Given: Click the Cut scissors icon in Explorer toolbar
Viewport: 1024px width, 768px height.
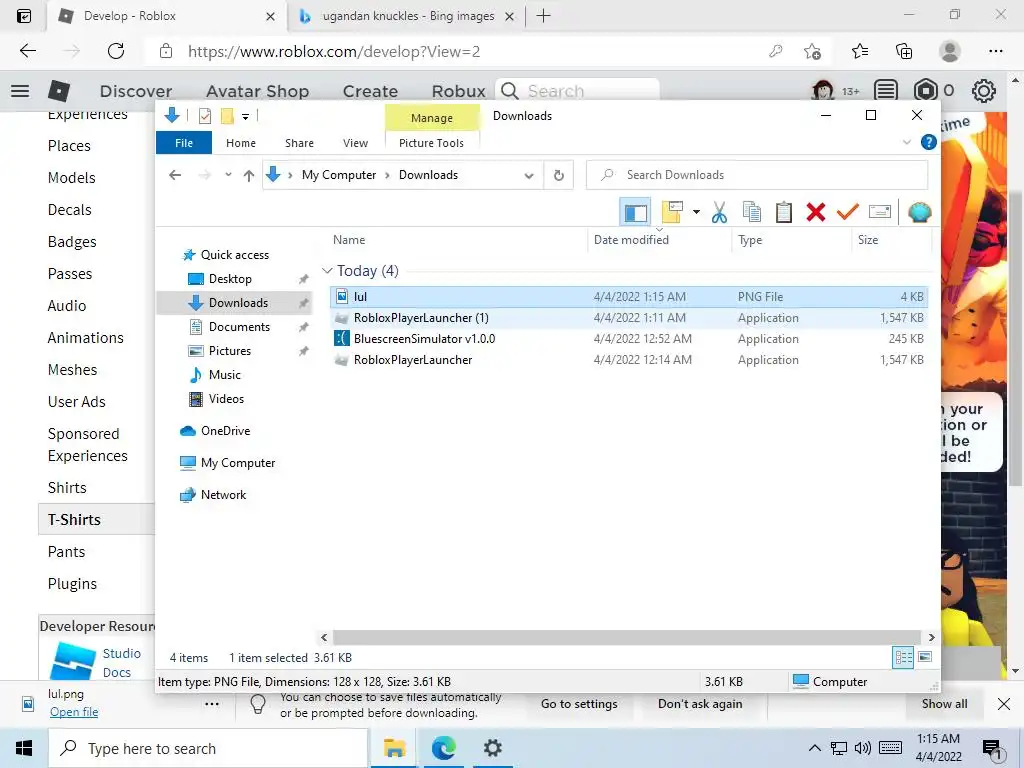Looking at the screenshot, I should [719, 212].
